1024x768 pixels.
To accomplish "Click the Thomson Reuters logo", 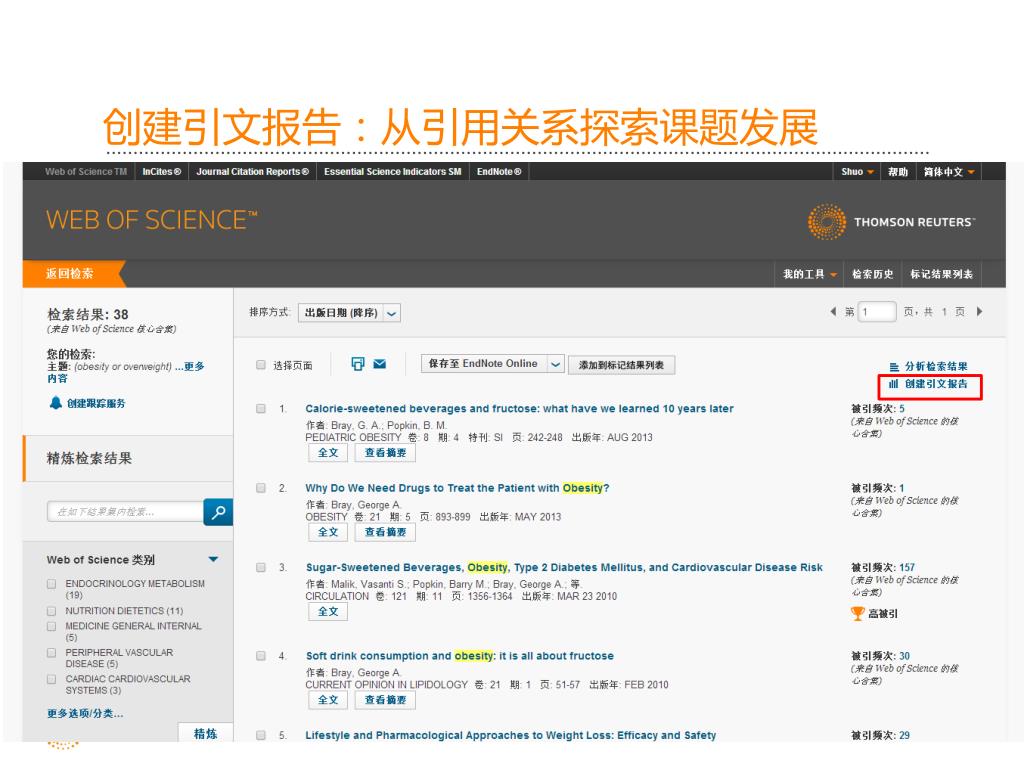I will pos(891,222).
